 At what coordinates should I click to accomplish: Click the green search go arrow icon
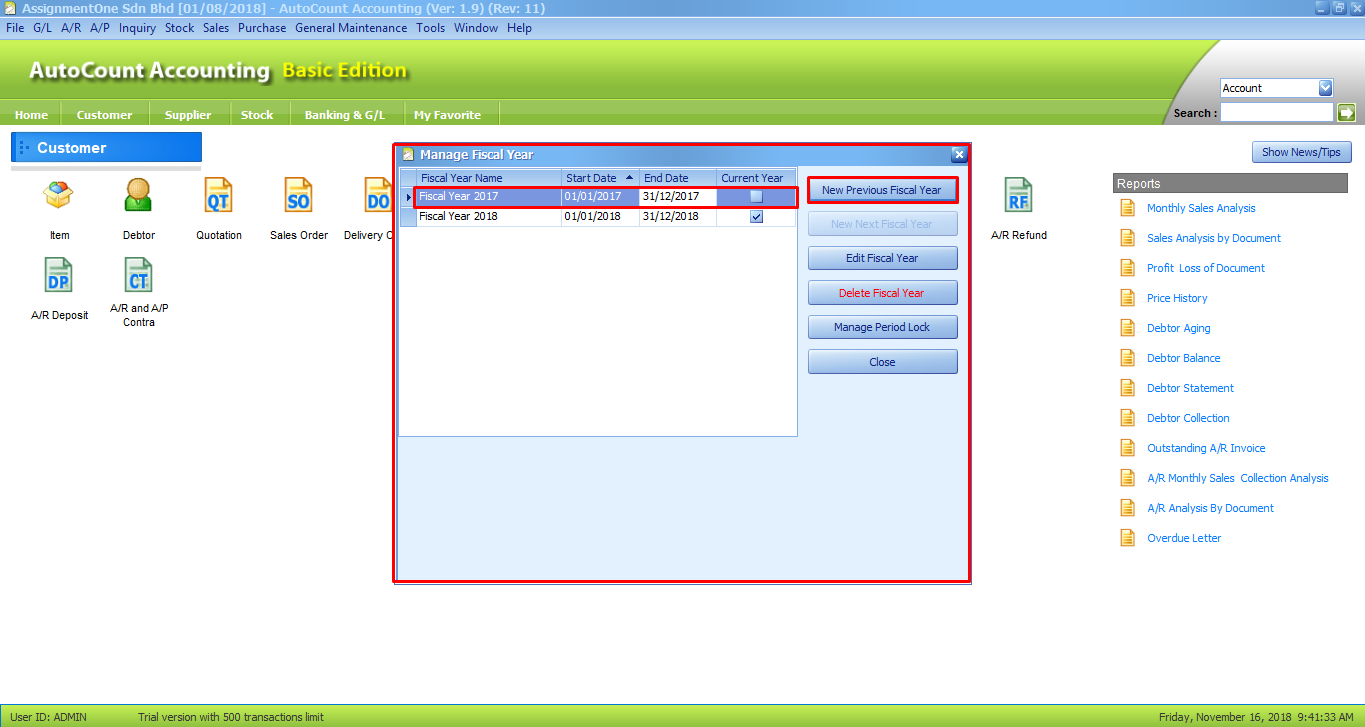(1346, 113)
